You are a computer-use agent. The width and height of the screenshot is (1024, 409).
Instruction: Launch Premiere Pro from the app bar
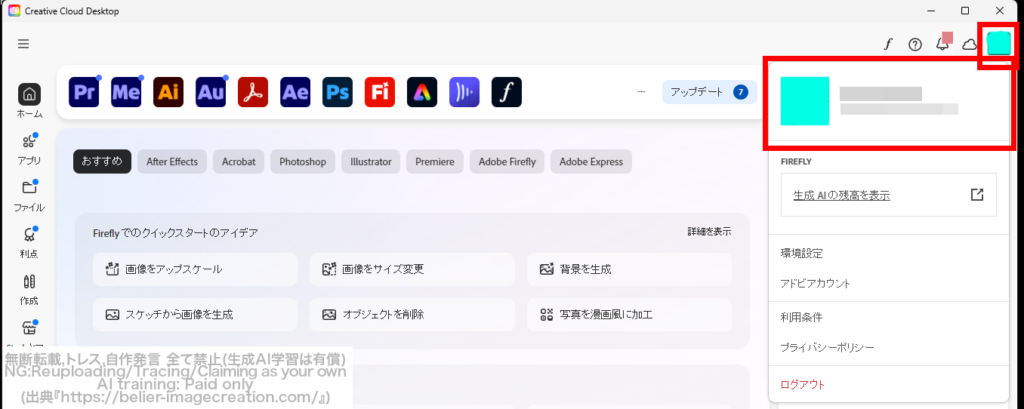pos(84,92)
